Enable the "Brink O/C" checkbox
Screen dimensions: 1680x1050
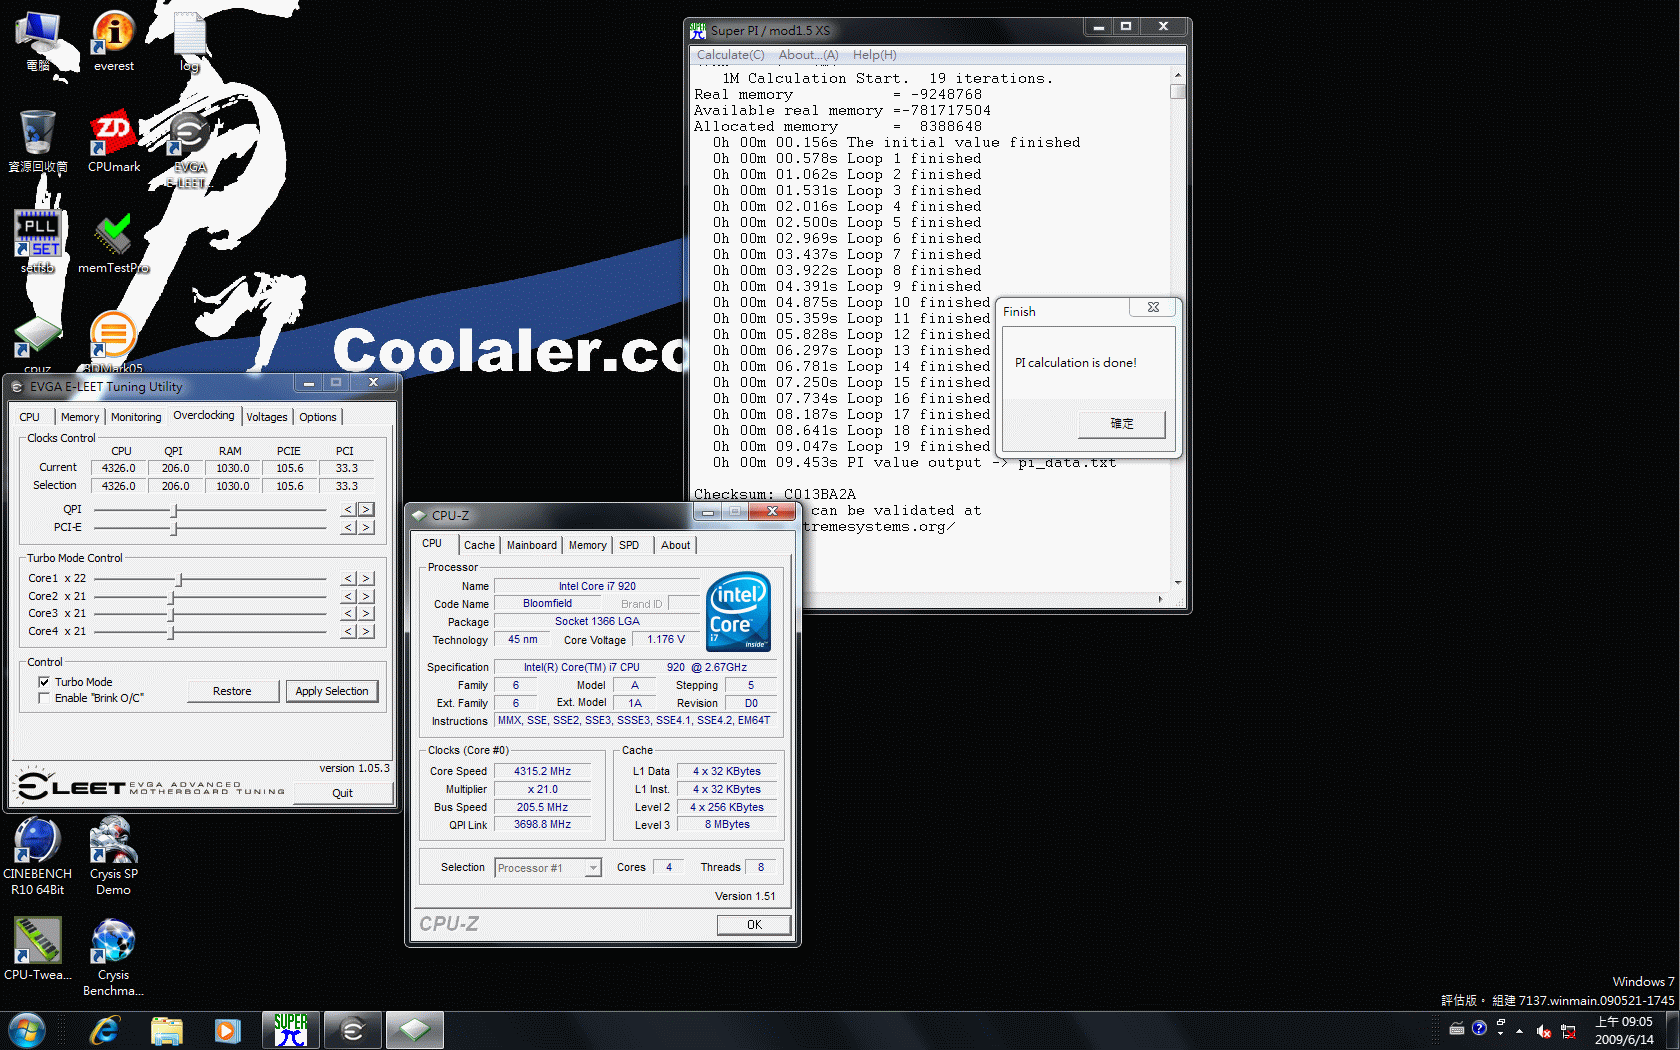(44, 698)
